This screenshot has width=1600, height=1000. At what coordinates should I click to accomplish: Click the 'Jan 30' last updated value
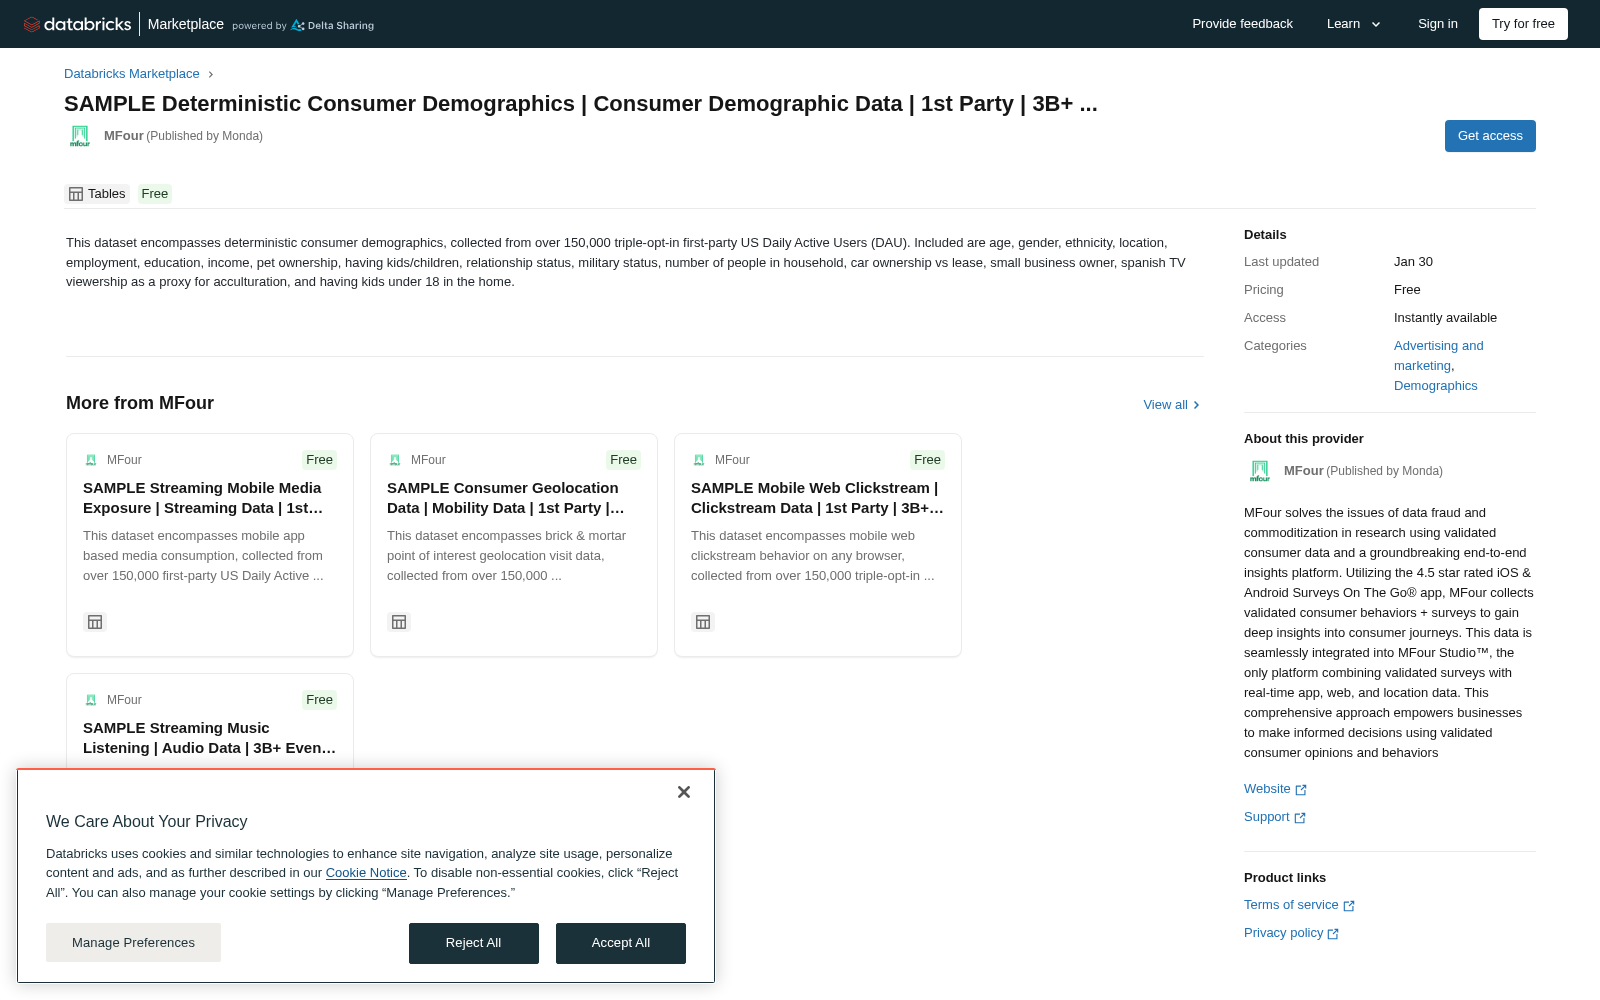click(1413, 262)
